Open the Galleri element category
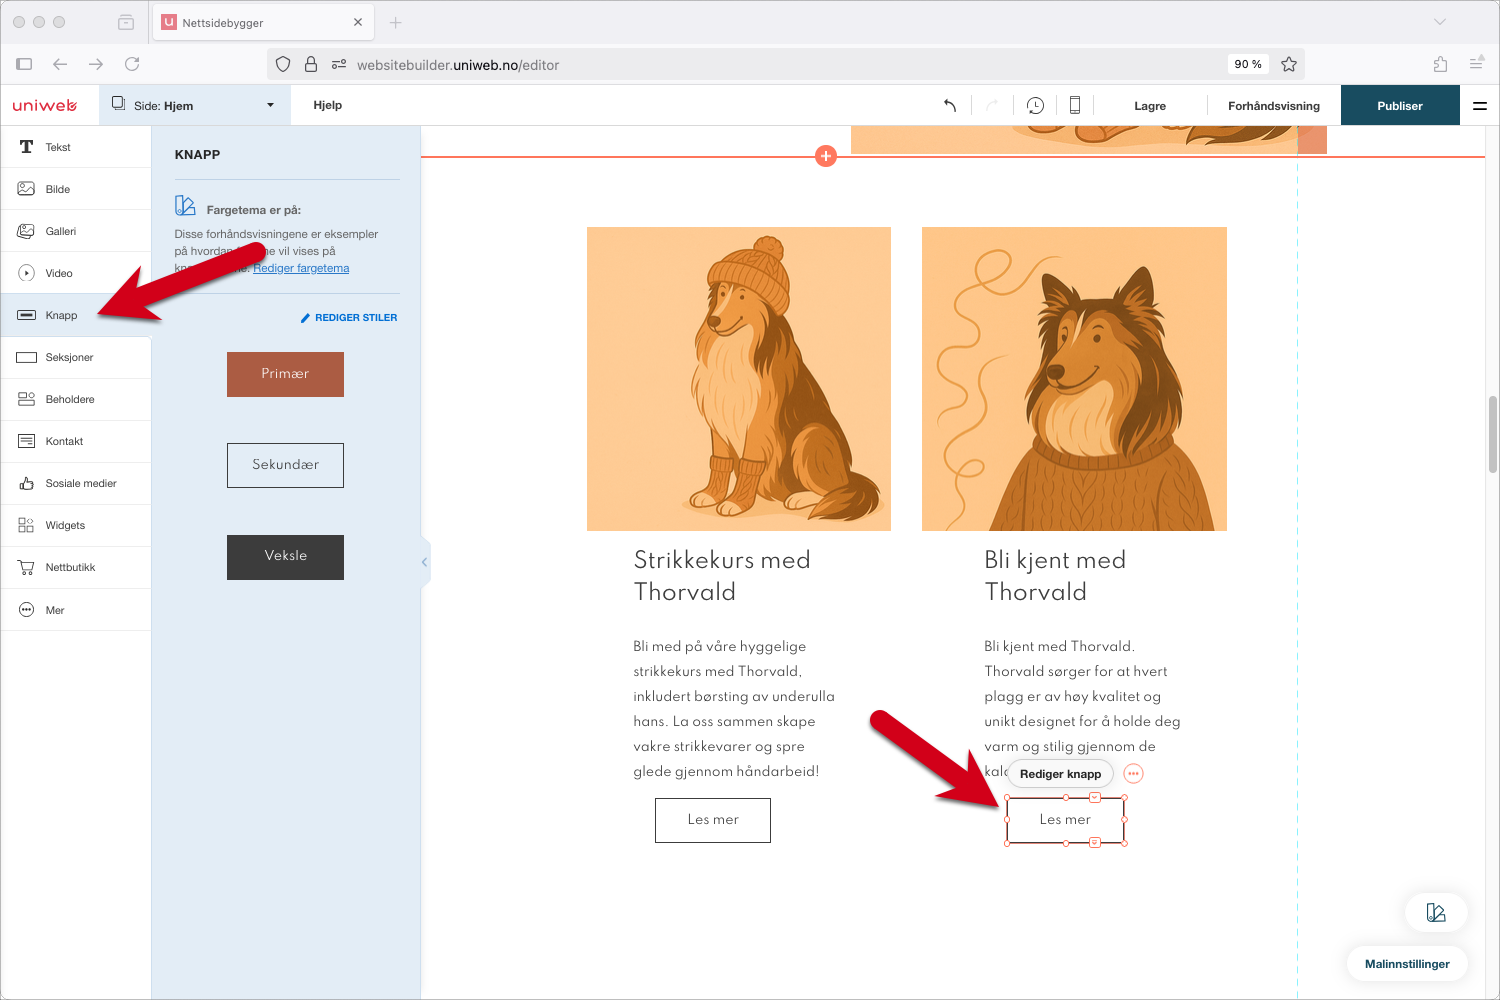1500x1000 pixels. pos(76,231)
